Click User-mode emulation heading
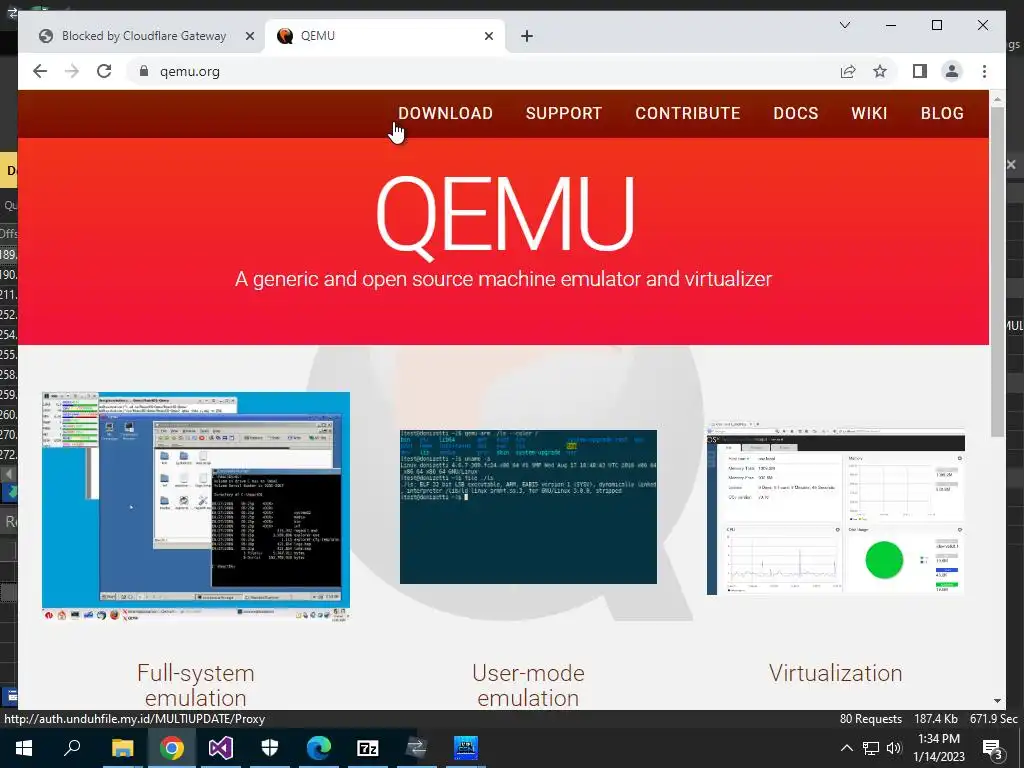This screenshot has width=1024, height=768. point(528,685)
